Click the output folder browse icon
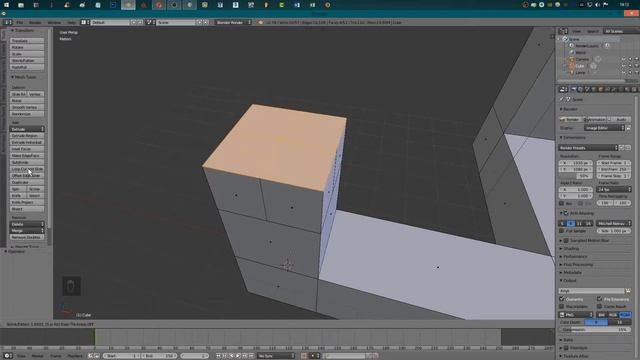 (x=628, y=291)
